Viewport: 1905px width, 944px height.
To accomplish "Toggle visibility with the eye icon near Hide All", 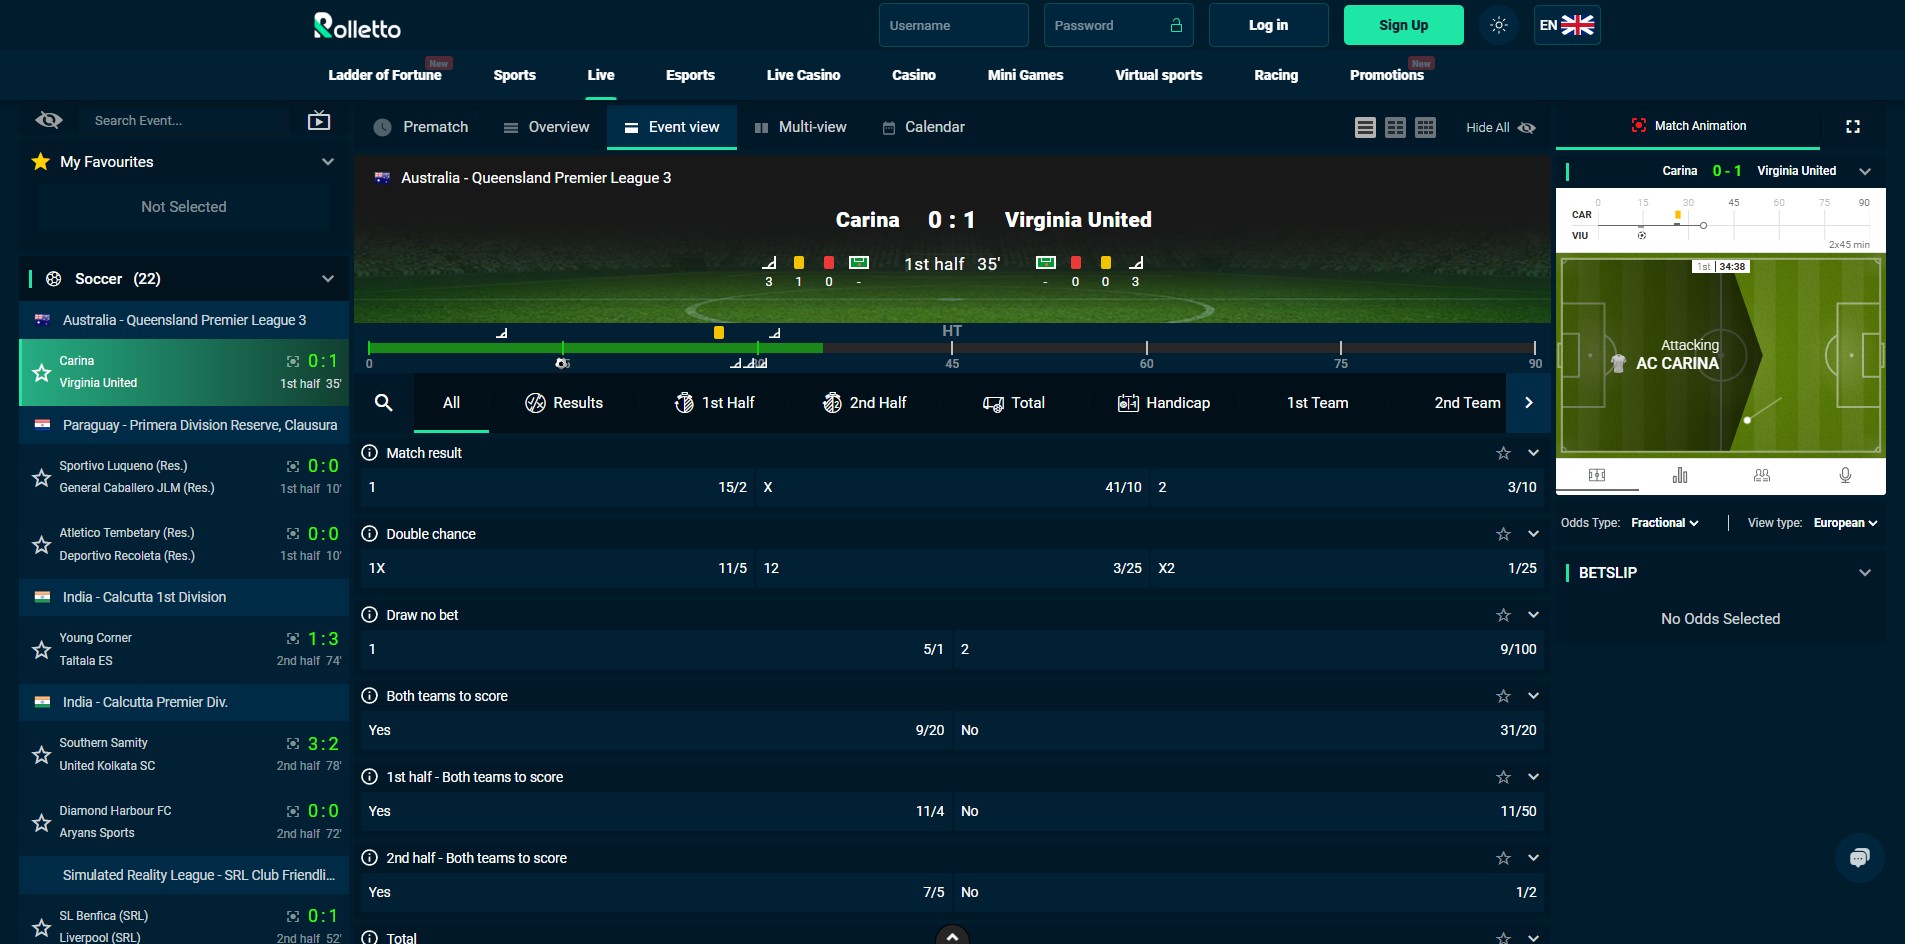I will click(1527, 128).
